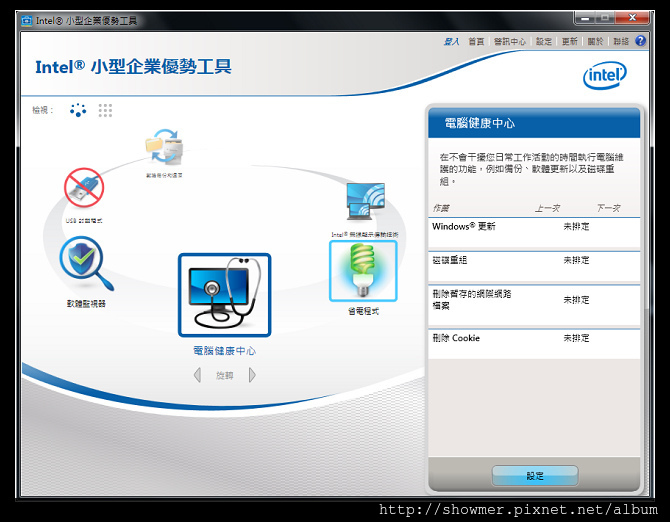
Task: Click the 作業 column header
Action: (x=441, y=208)
